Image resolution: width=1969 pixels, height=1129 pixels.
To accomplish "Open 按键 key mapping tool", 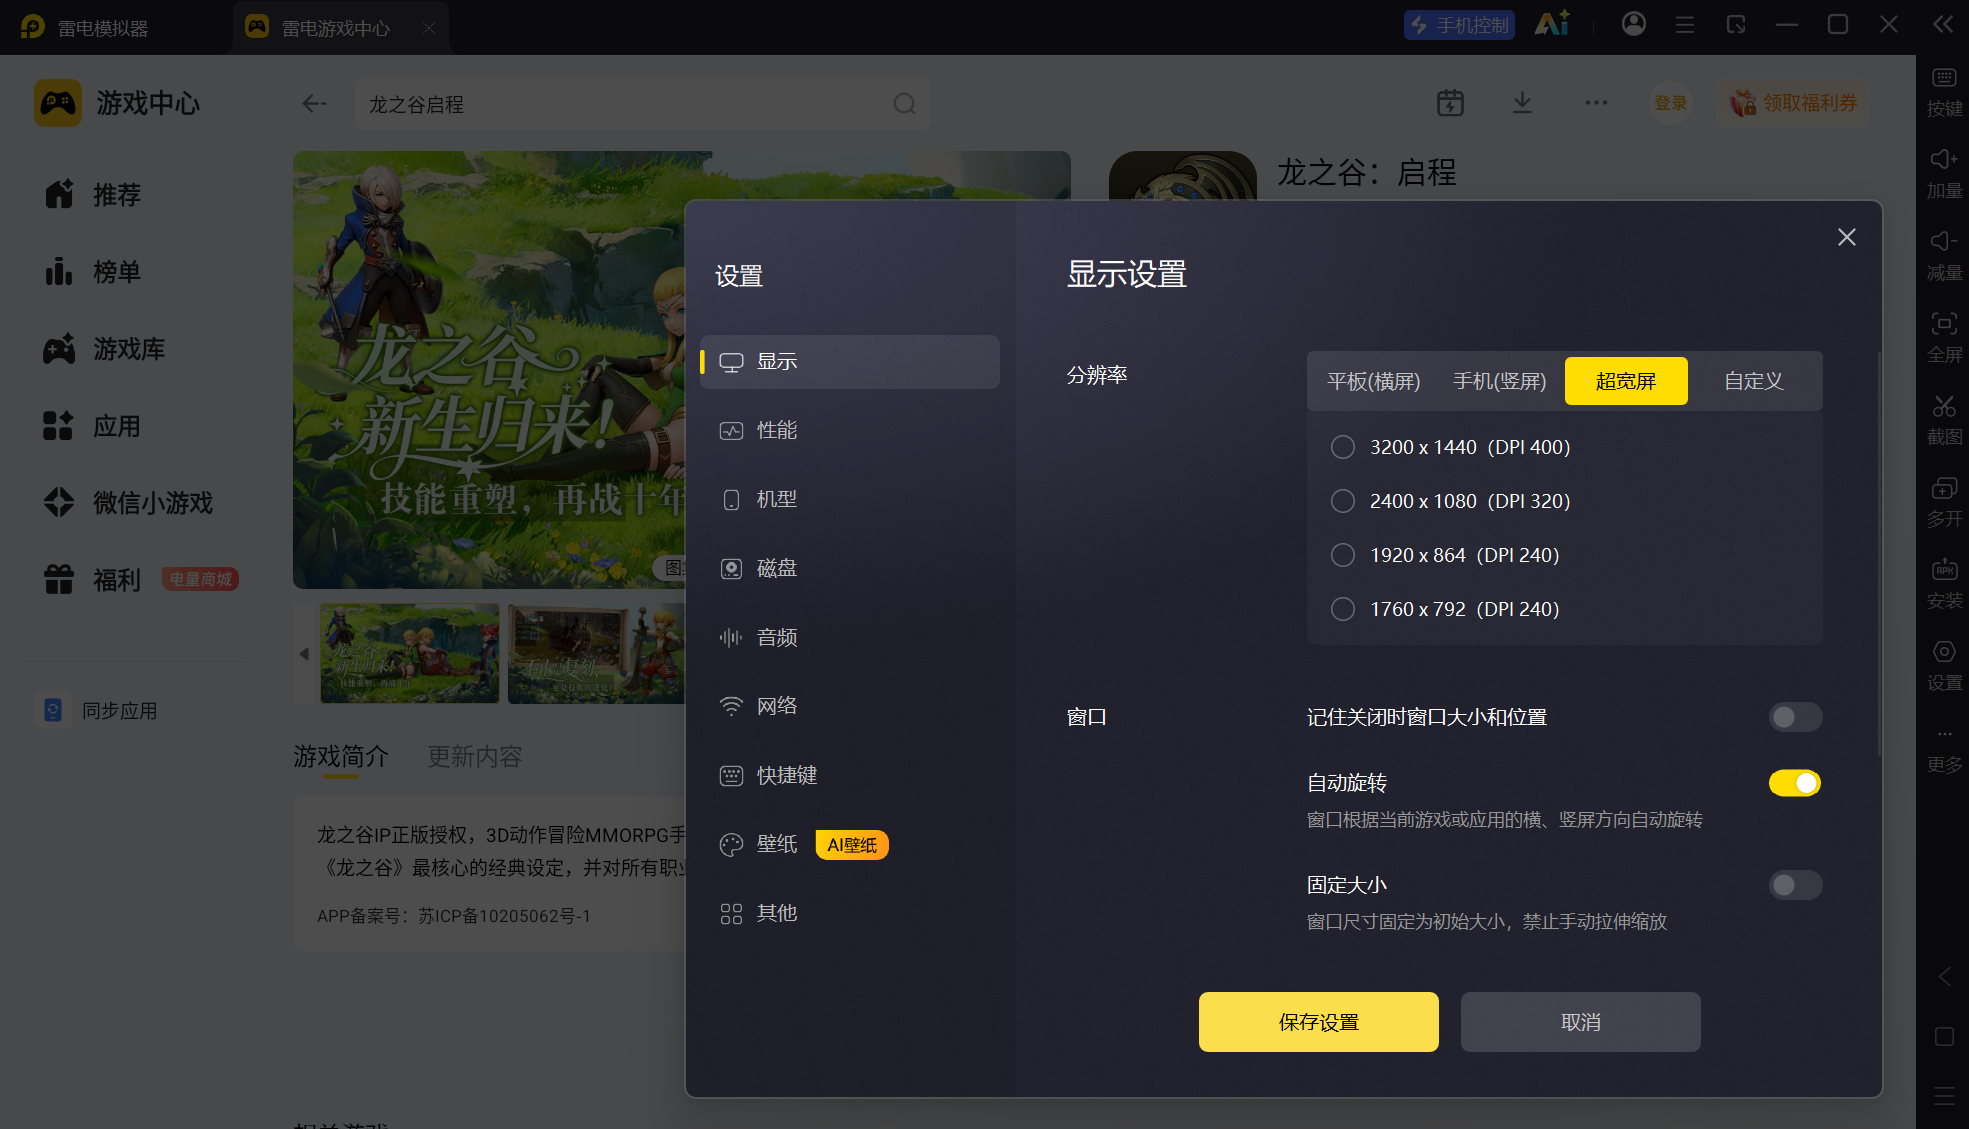I will (x=1944, y=92).
